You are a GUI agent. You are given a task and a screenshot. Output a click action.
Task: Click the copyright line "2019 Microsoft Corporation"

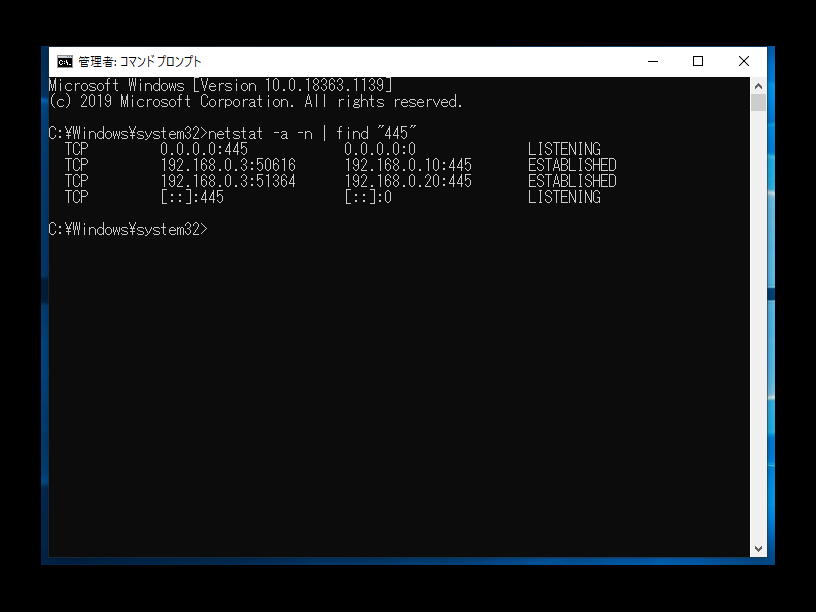(186, 101)
